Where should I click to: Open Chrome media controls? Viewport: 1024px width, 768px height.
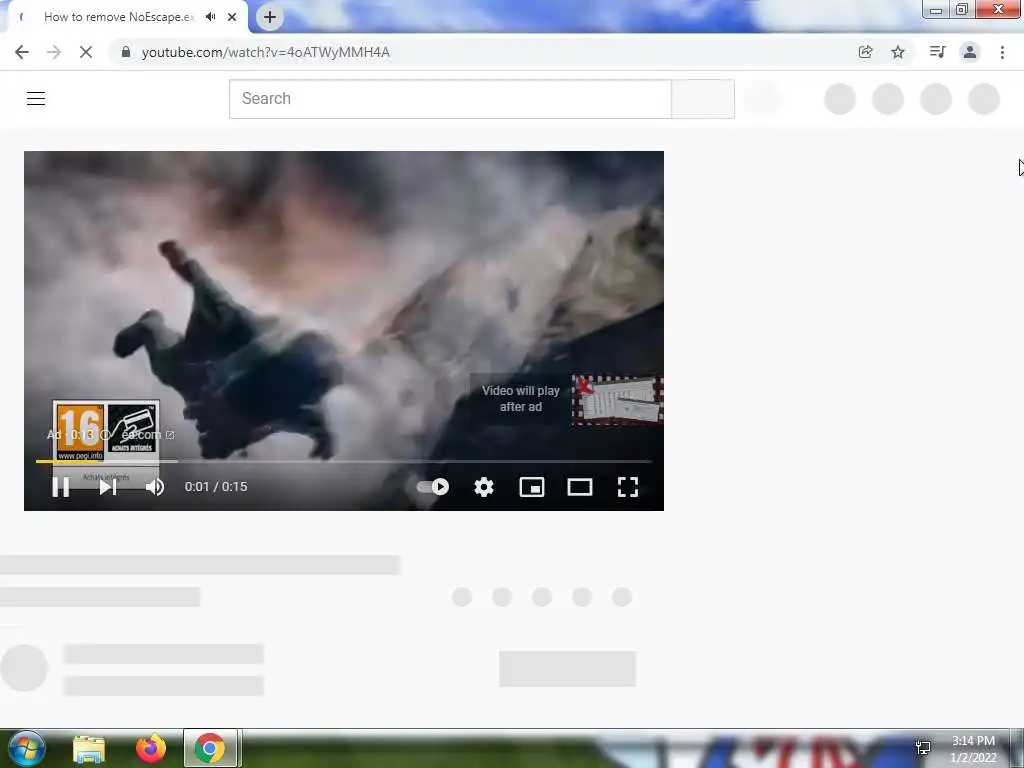pyautogui.click(x=937, y=52)
